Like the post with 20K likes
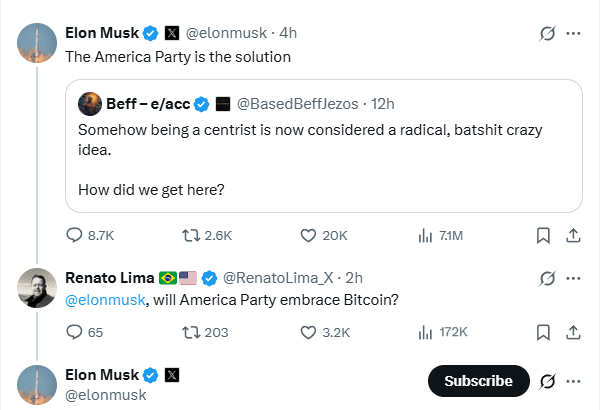602x410 pixels. pyautogui.click(x=309, y=235)
